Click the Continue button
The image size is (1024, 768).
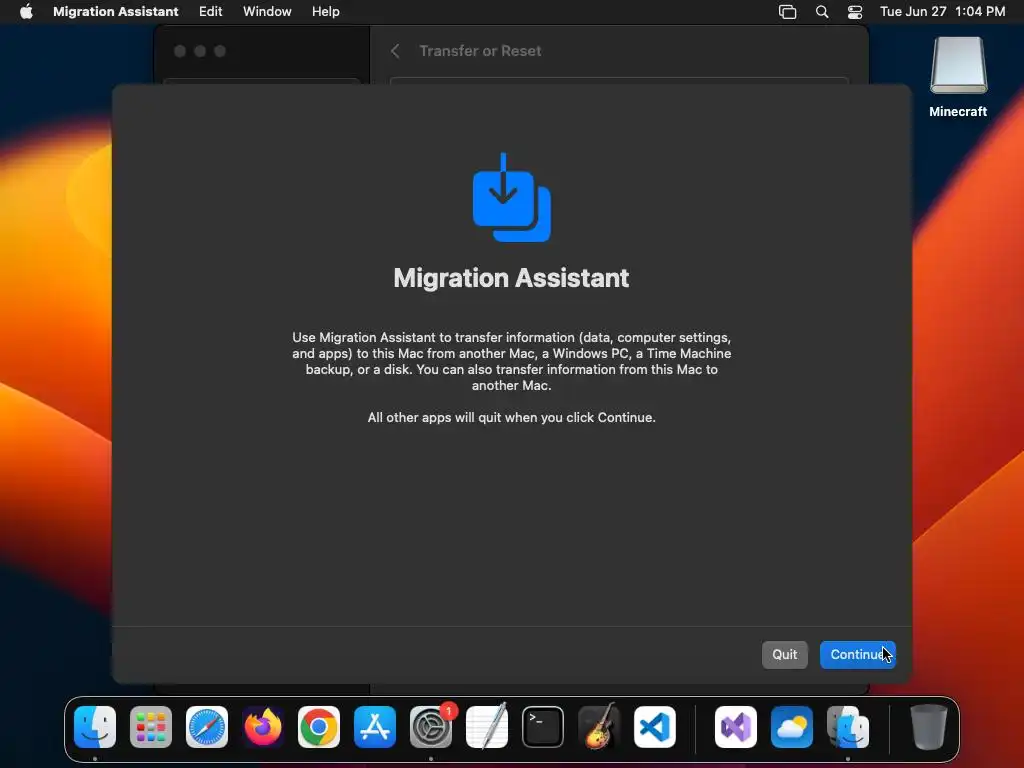857,654
